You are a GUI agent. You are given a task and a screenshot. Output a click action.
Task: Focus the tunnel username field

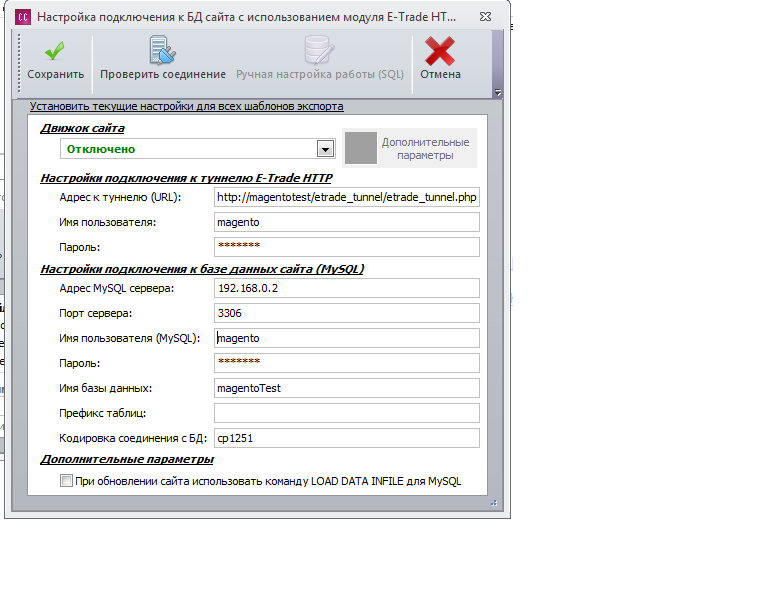click(x=347, y=222)
